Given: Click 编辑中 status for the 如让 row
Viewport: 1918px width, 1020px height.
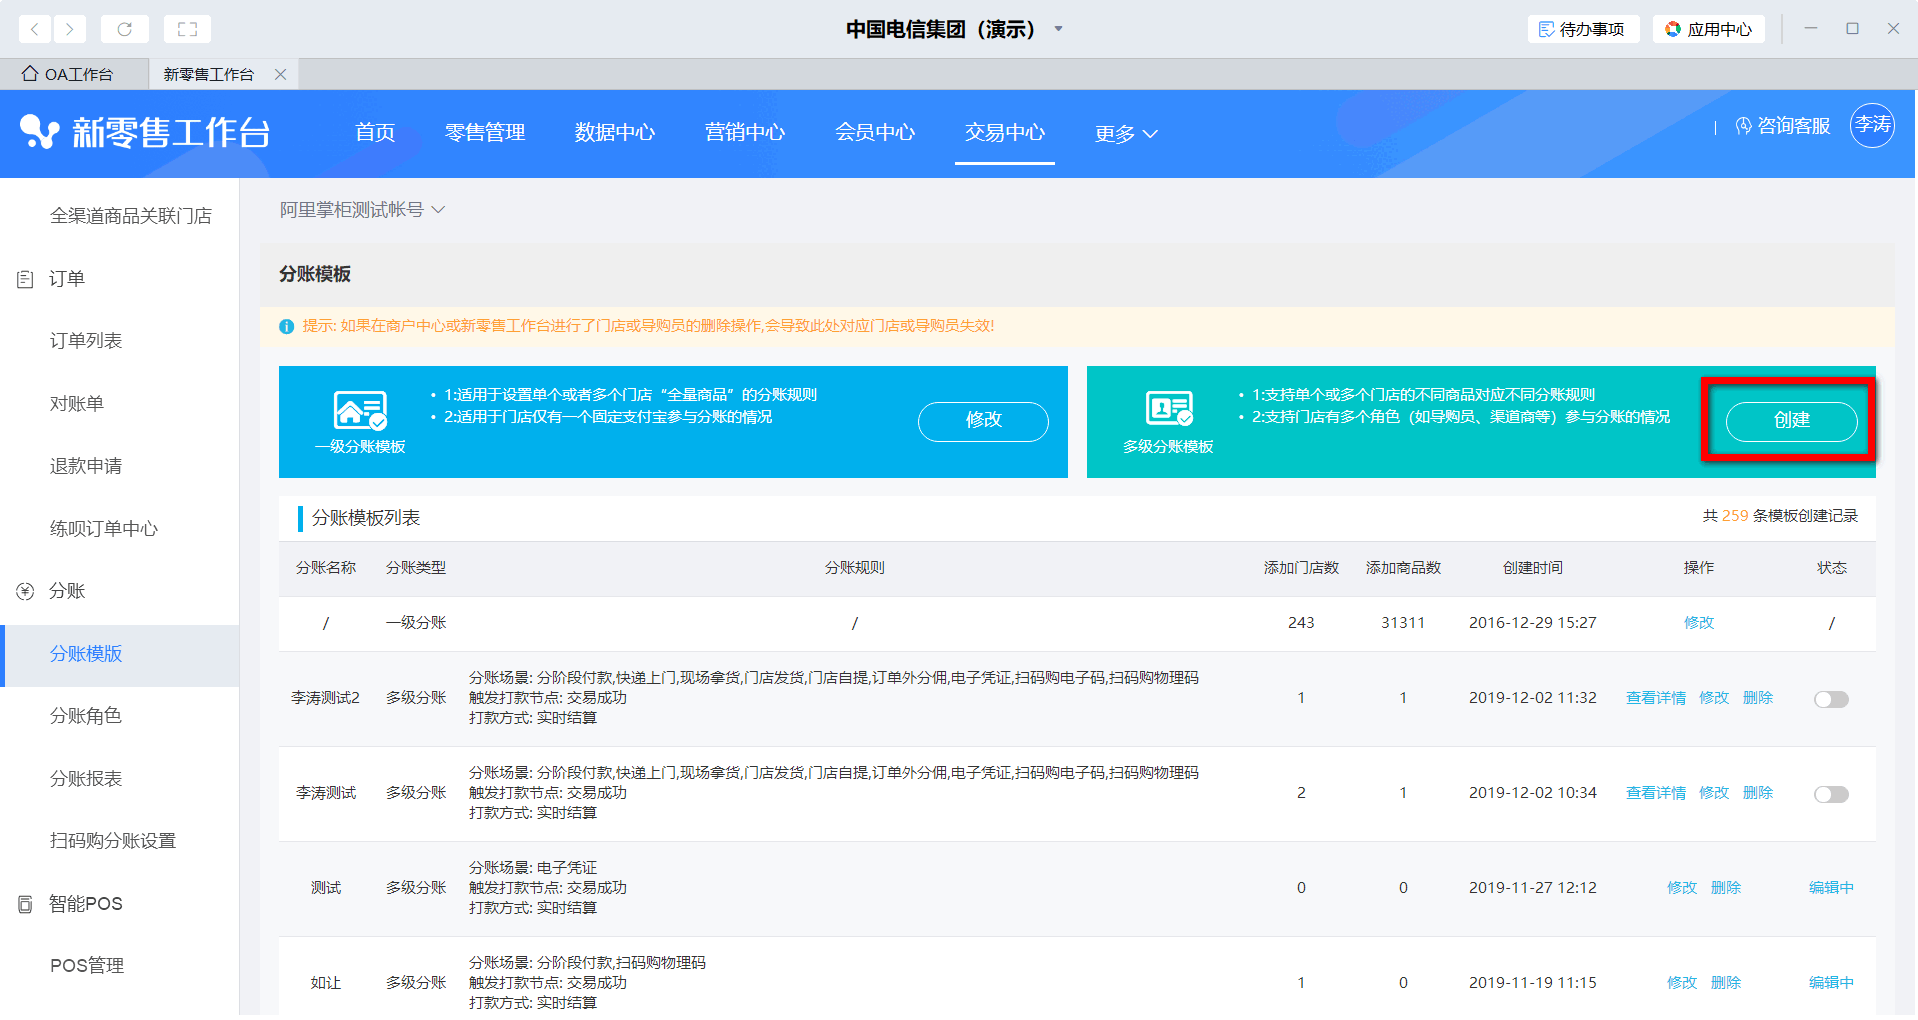Looking at the screenshot, I should pyautogui.click(x=1831, y=983).
